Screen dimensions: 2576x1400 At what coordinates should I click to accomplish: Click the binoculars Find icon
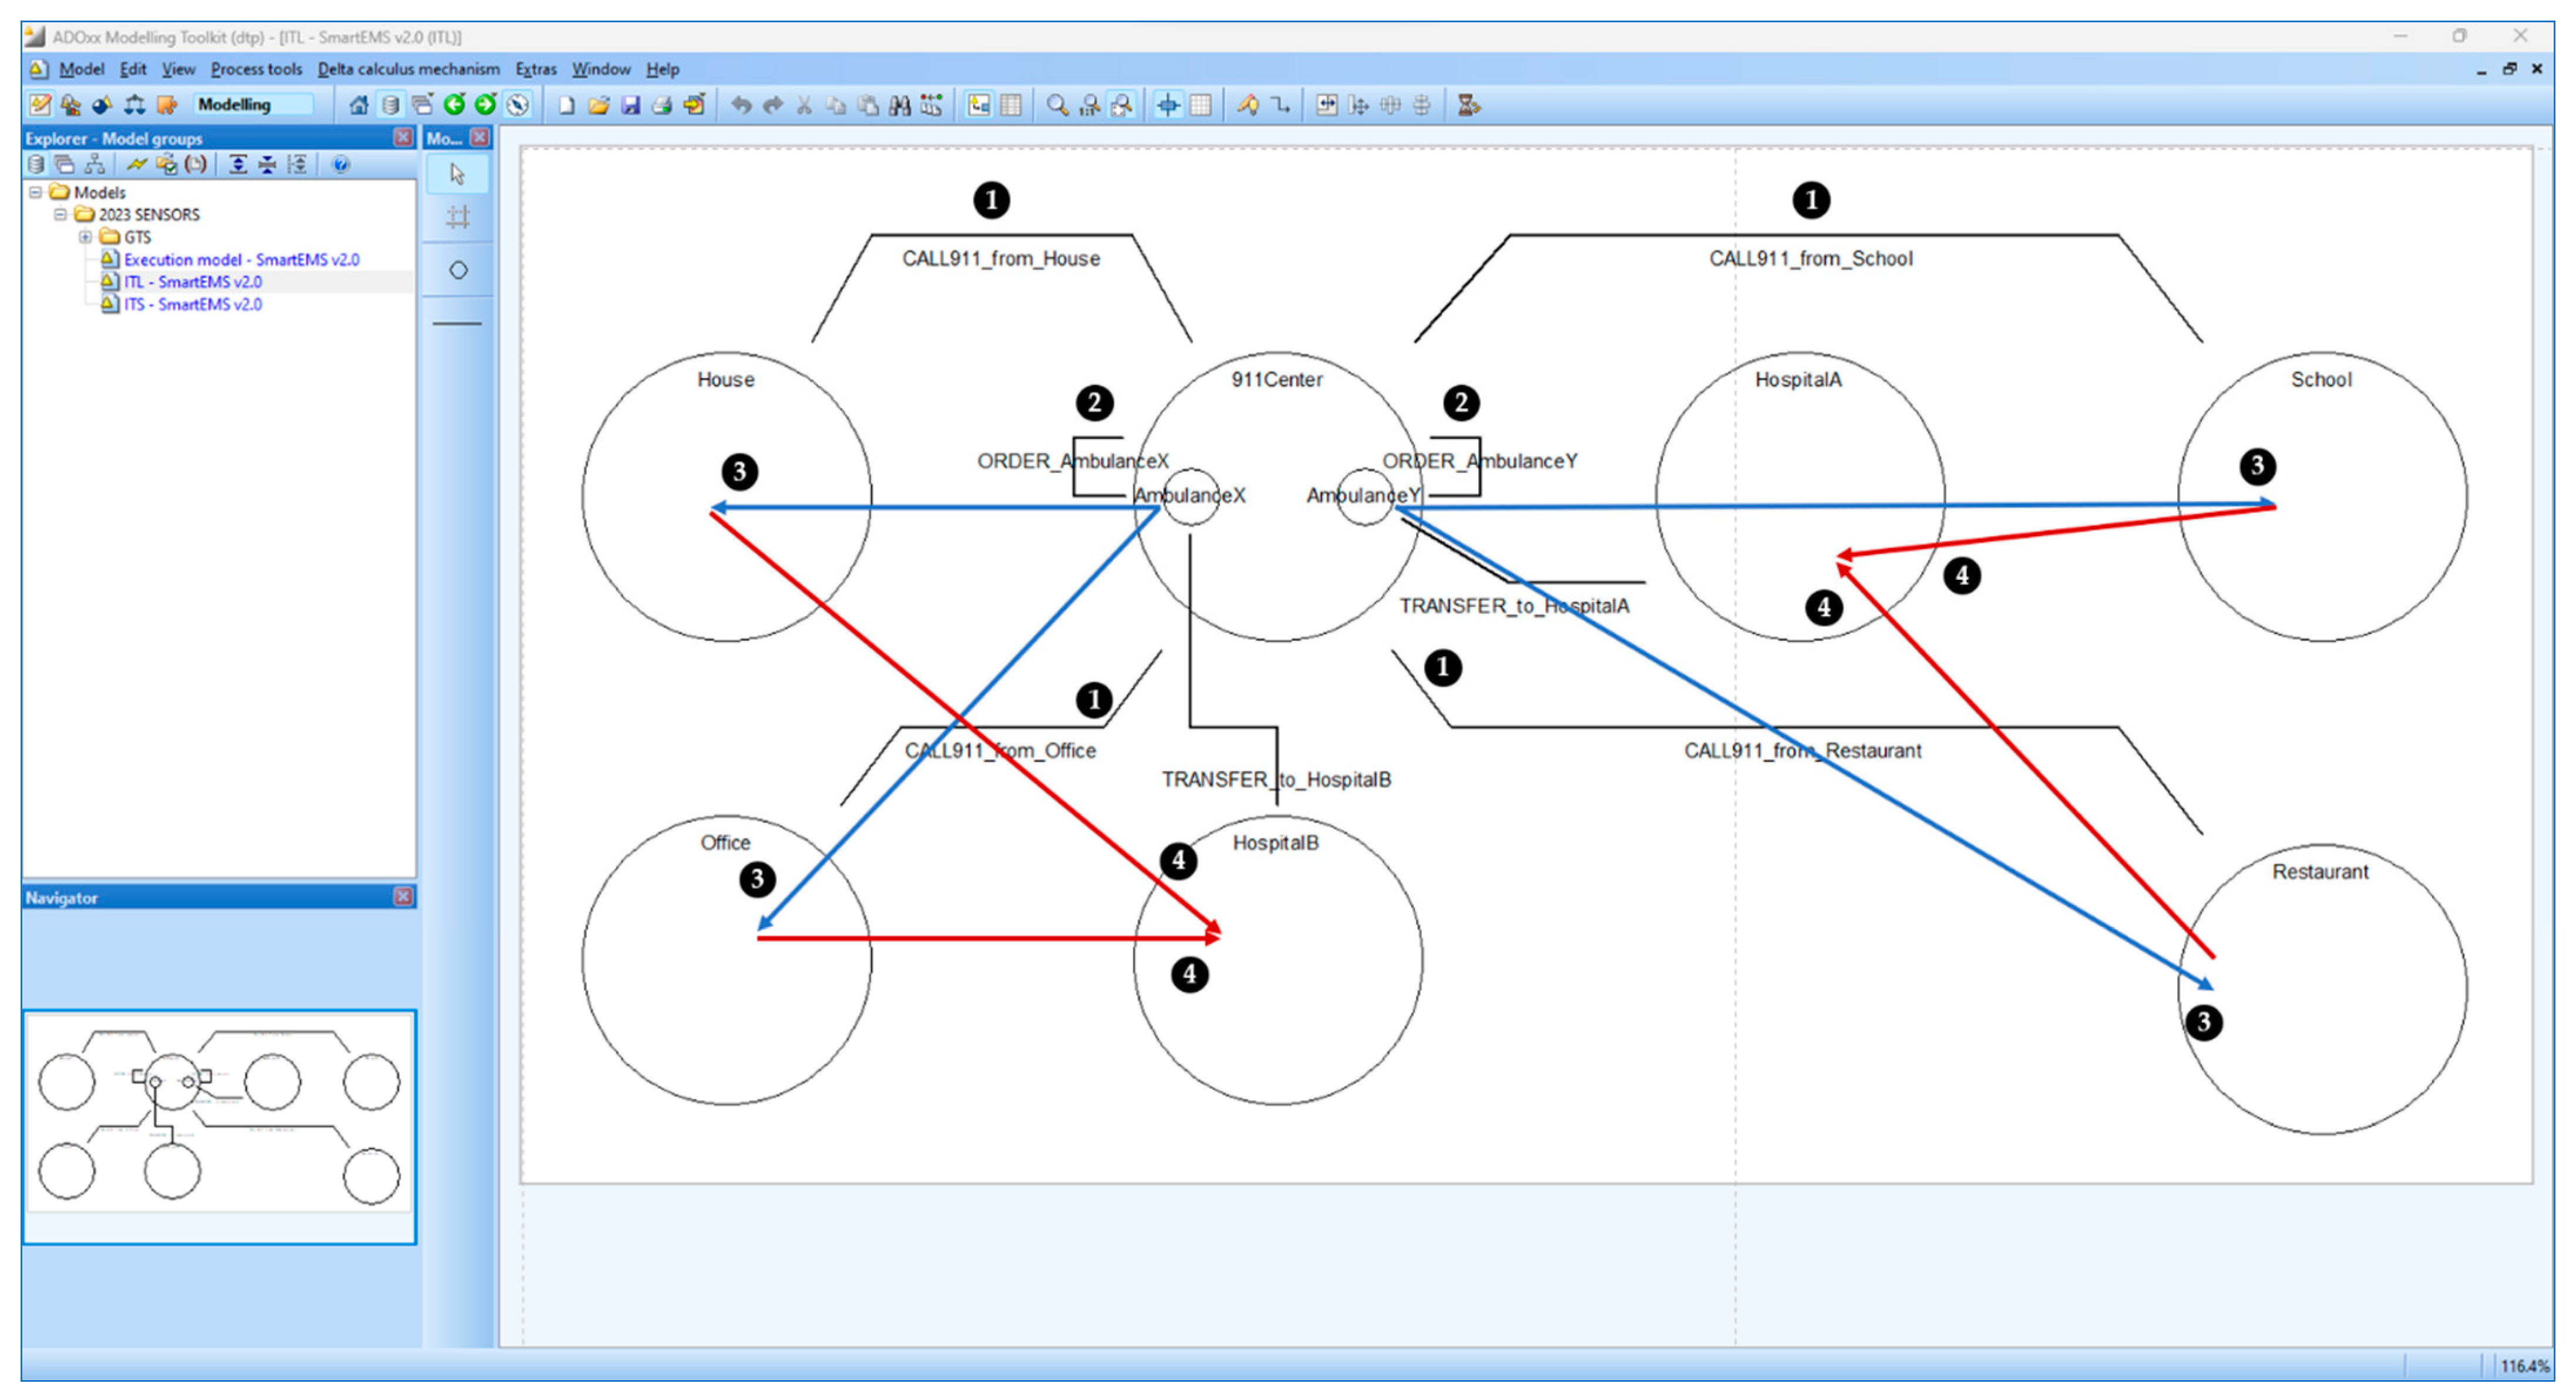[x=899, y=105]
